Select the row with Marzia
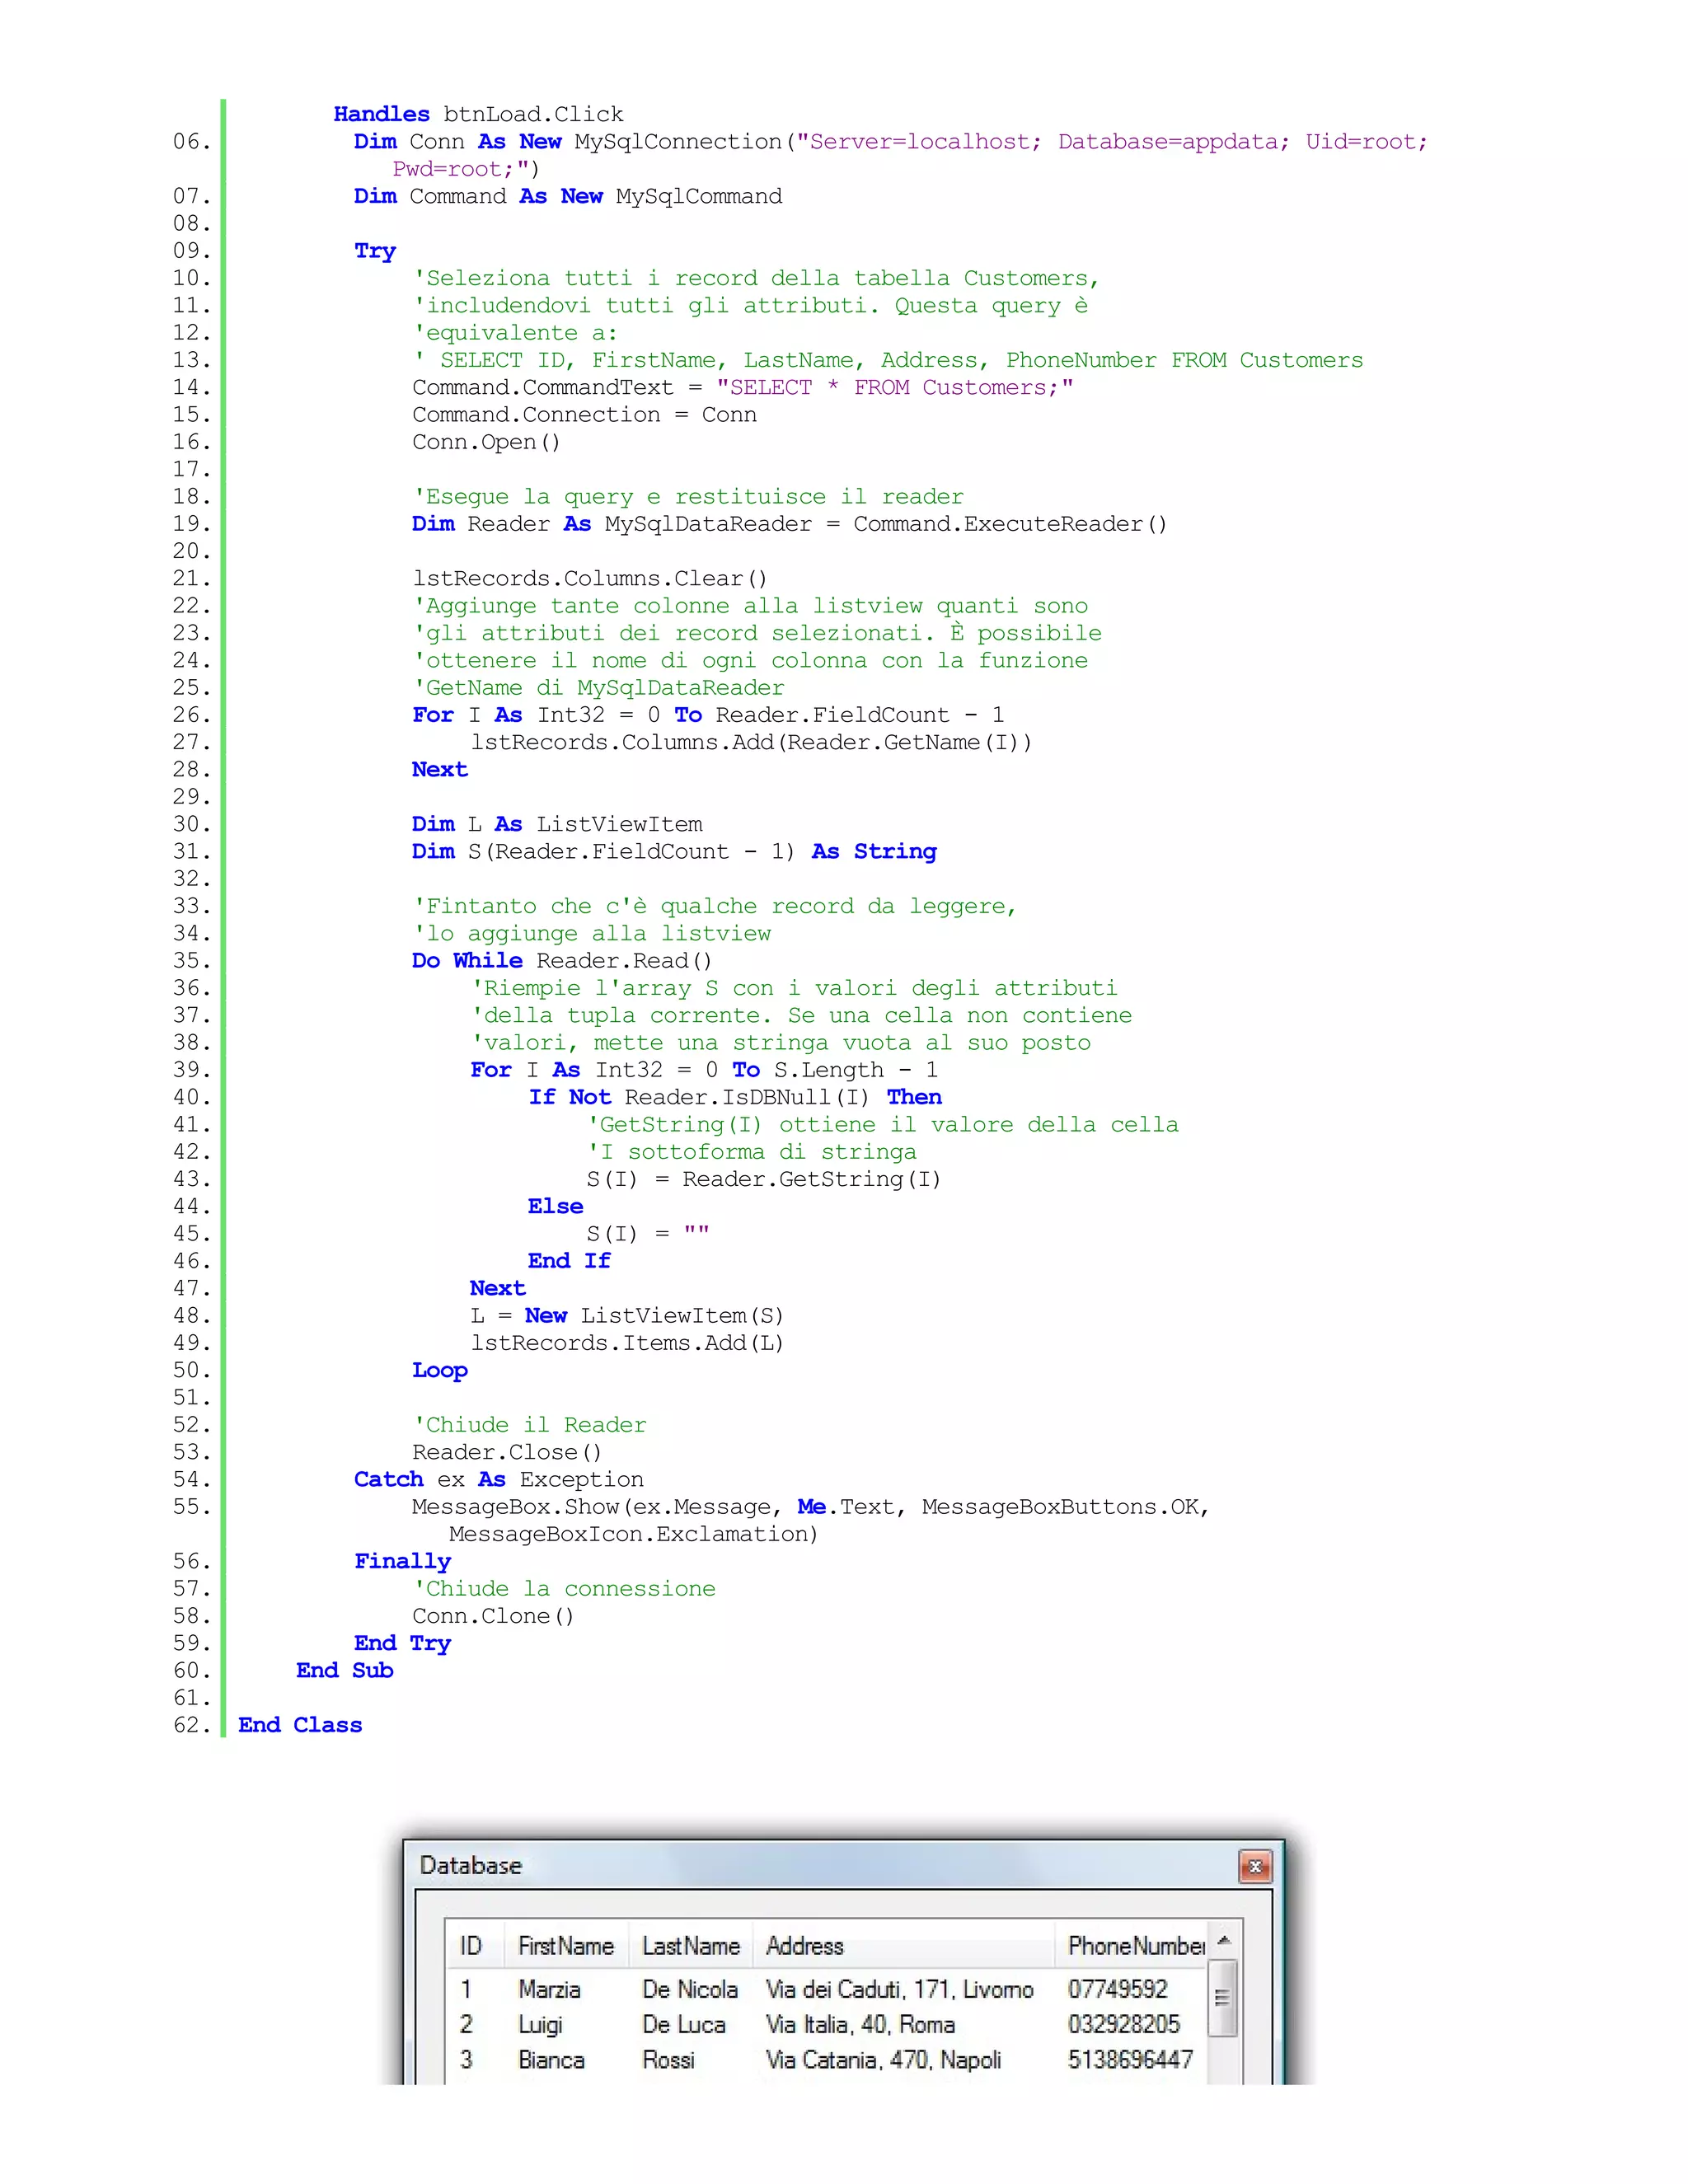 pyautogui.click(x=826, y=1989)
